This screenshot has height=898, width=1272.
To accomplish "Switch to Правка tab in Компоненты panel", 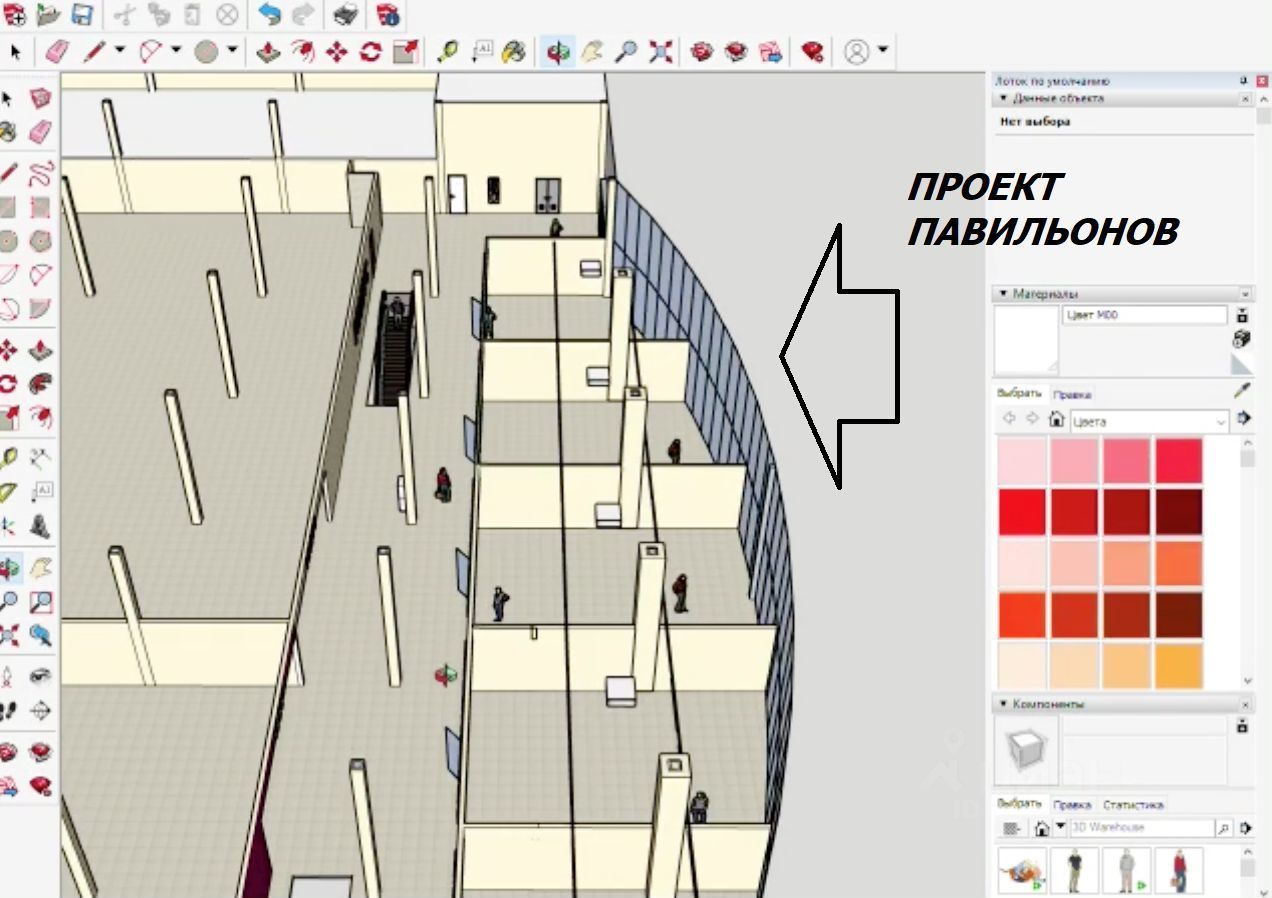I will coord(1072,804).
